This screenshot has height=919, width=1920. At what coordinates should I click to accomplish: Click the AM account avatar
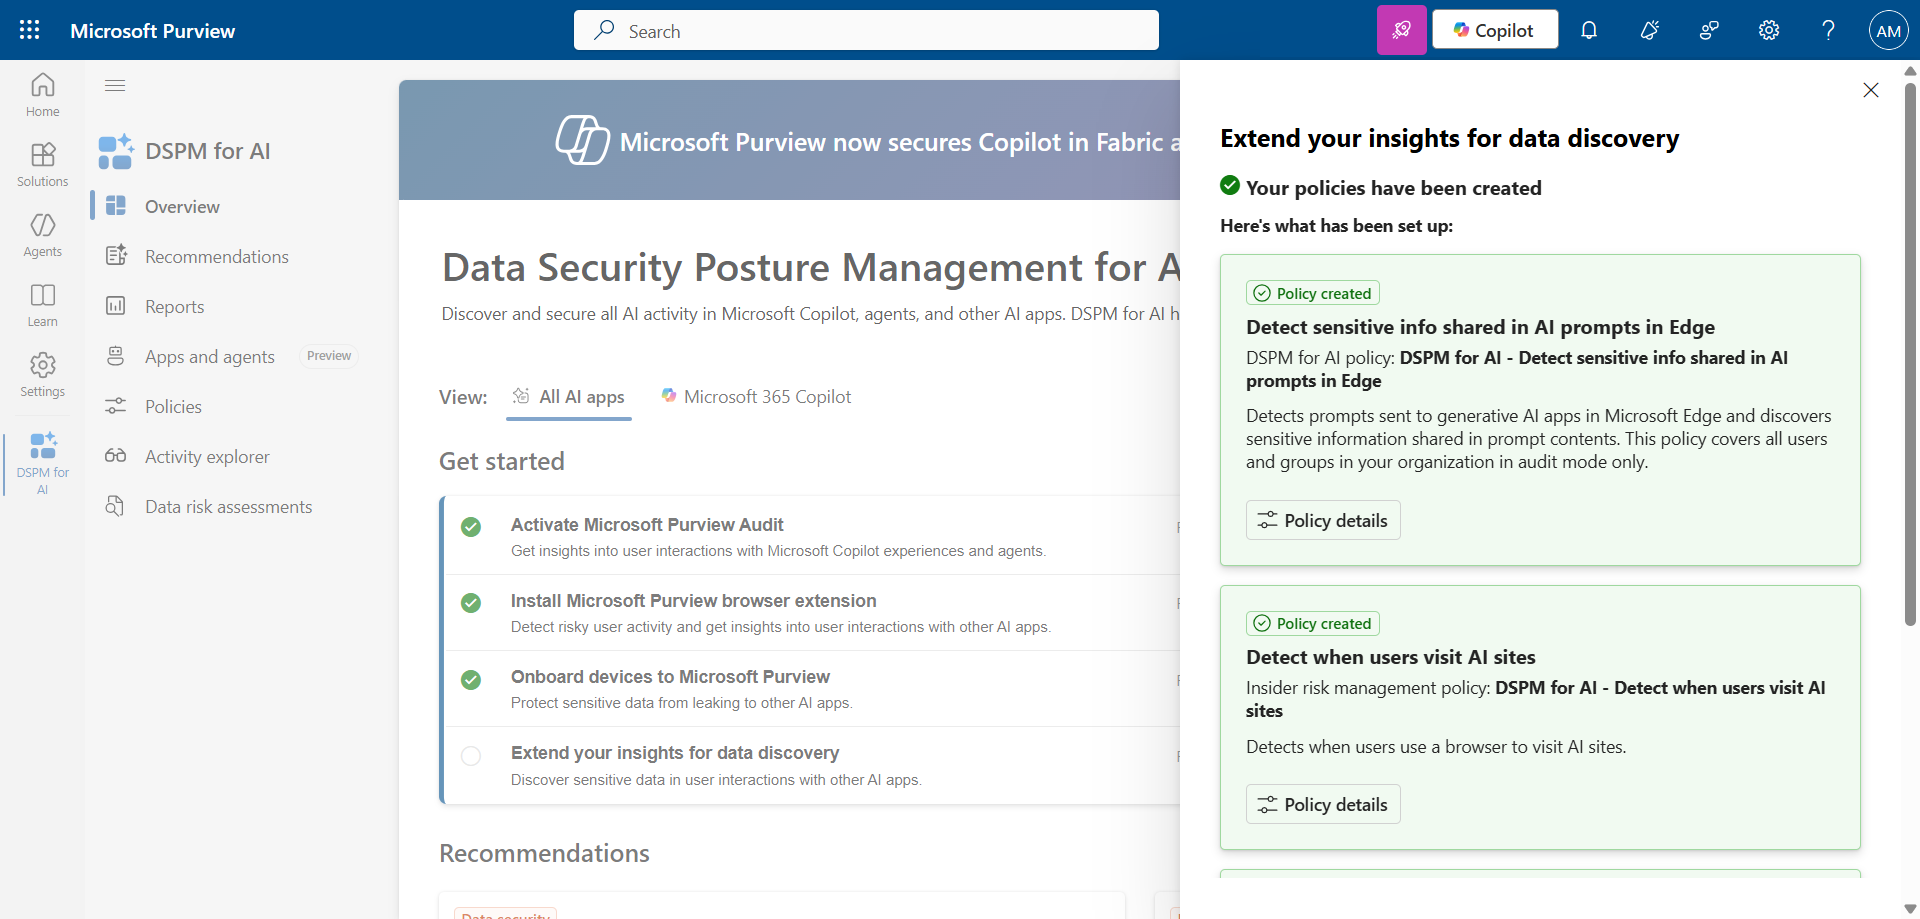point(1888,30)
